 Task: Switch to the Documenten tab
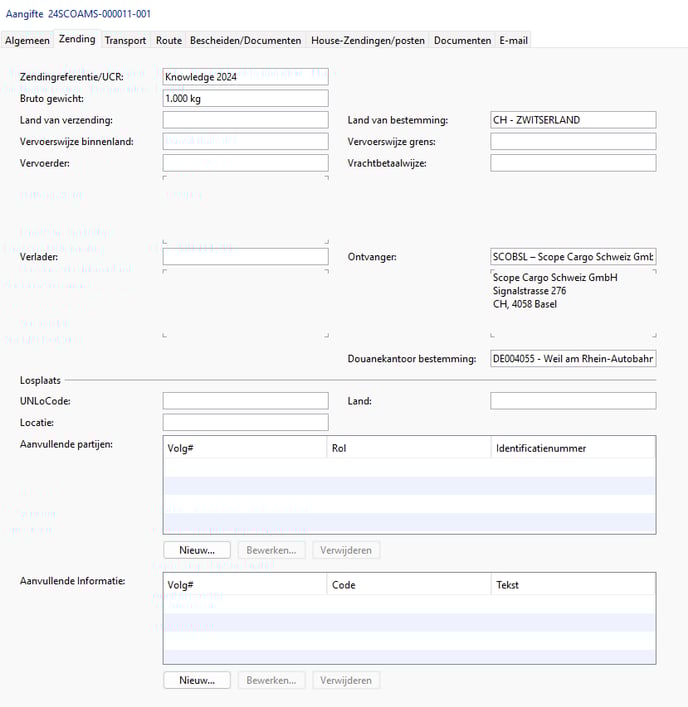point(462,41)
